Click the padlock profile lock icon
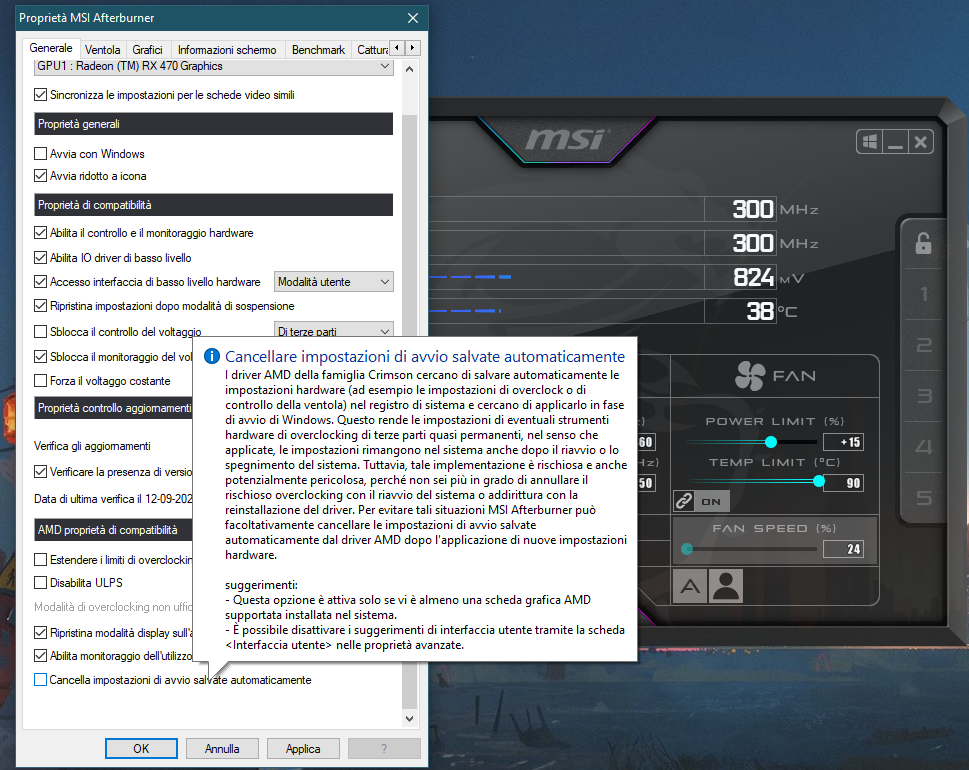This screenshot has height=770, width=969. click(x=923, y=243)
